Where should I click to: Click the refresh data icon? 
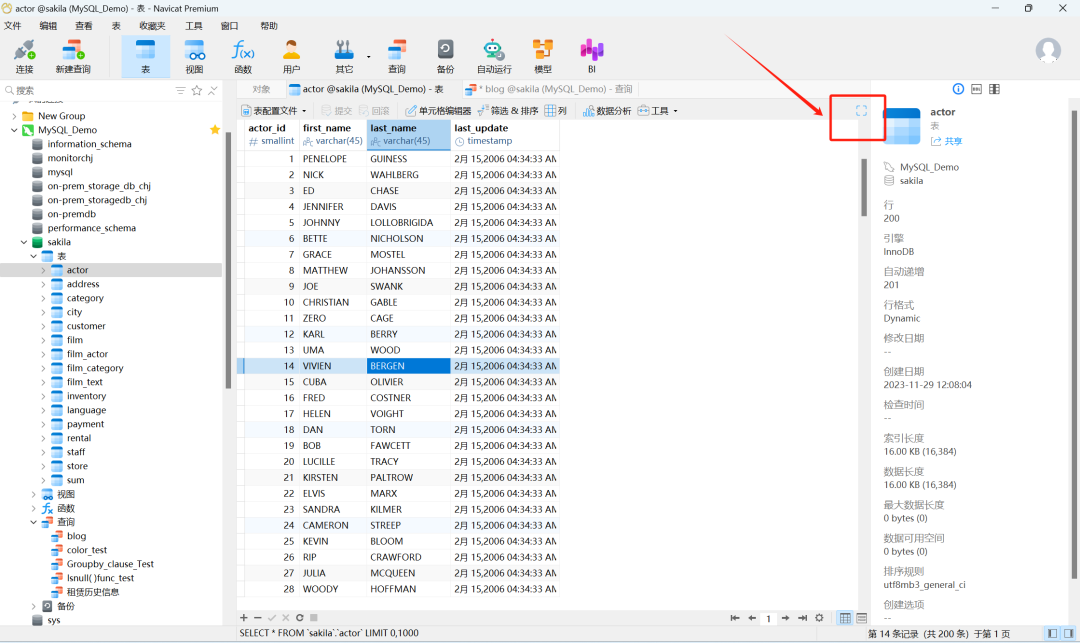[300, 618]
